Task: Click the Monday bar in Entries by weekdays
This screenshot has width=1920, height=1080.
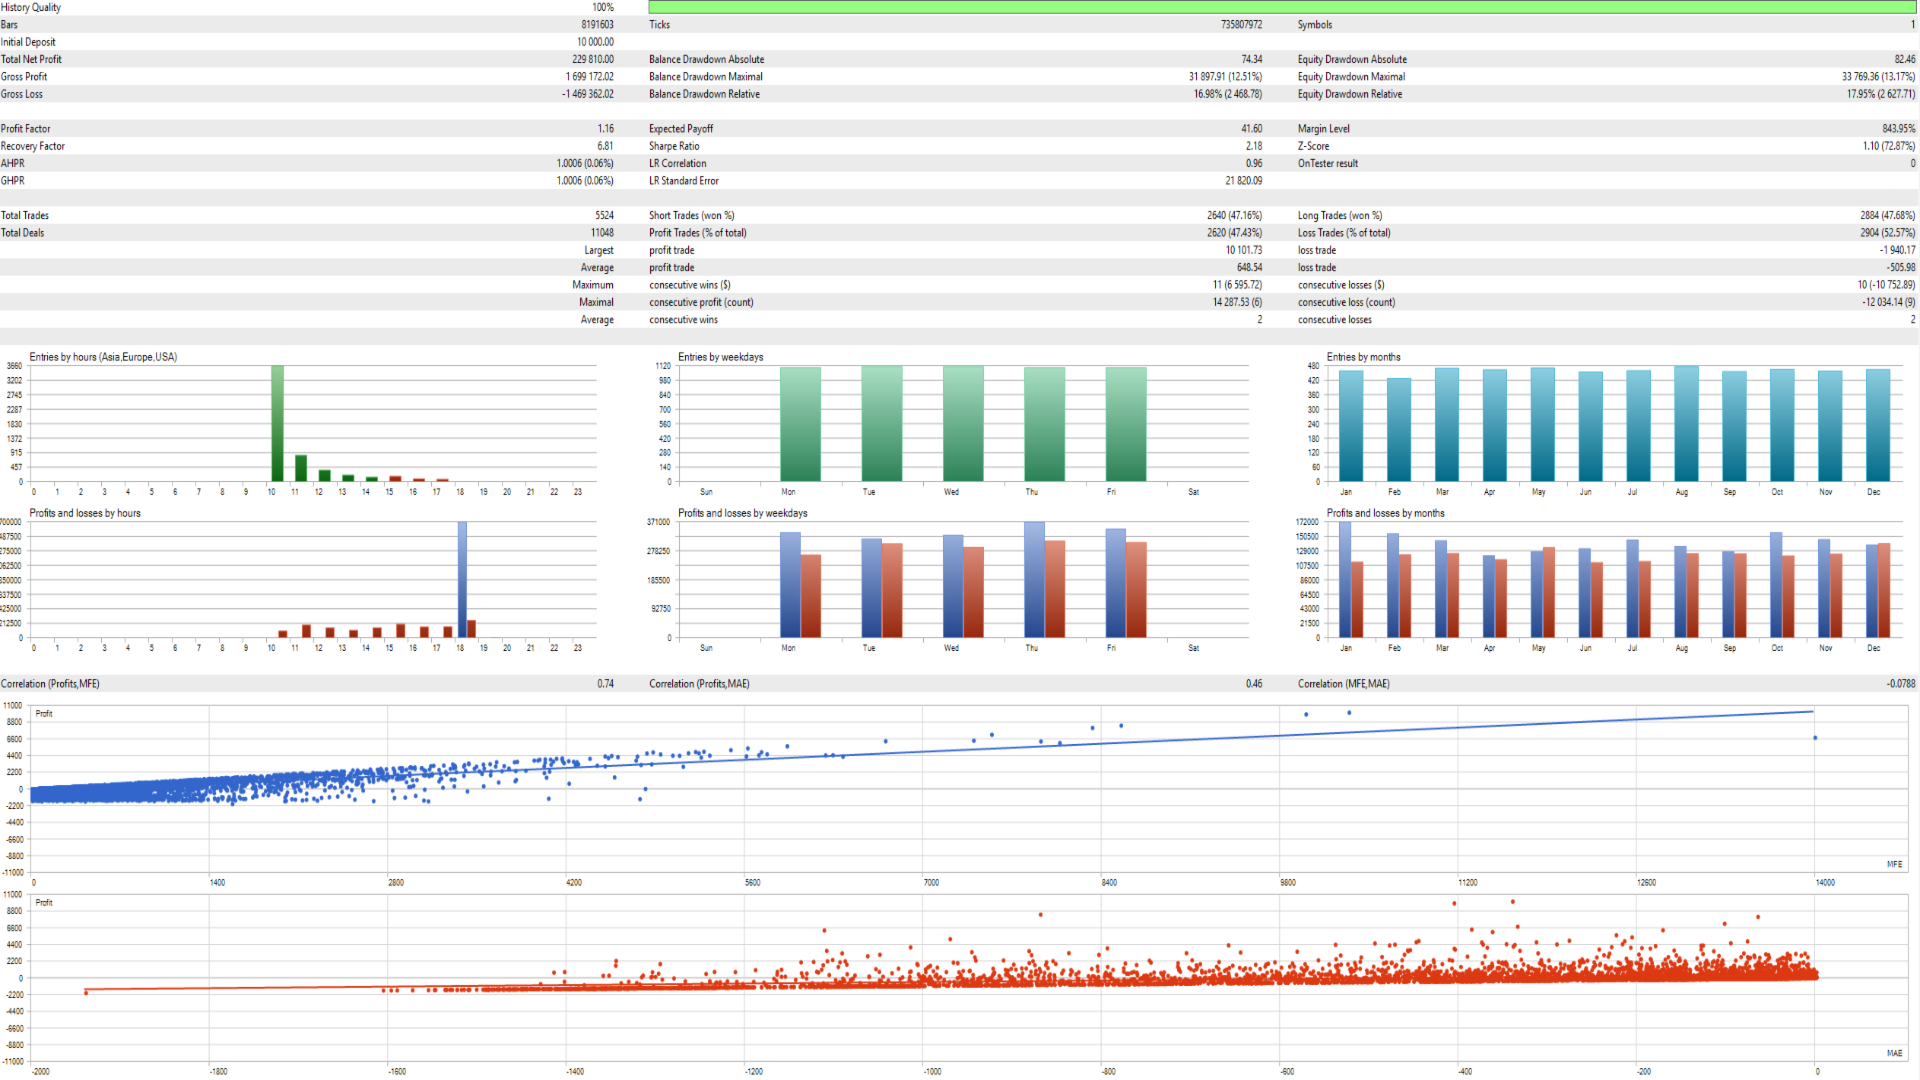Action: [800, 424]
